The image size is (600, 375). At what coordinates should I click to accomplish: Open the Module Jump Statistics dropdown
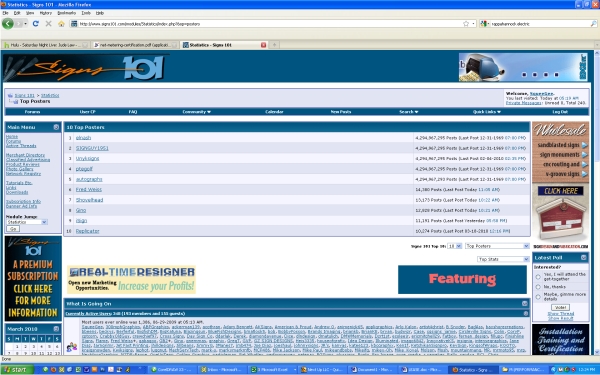coord(26,222)
